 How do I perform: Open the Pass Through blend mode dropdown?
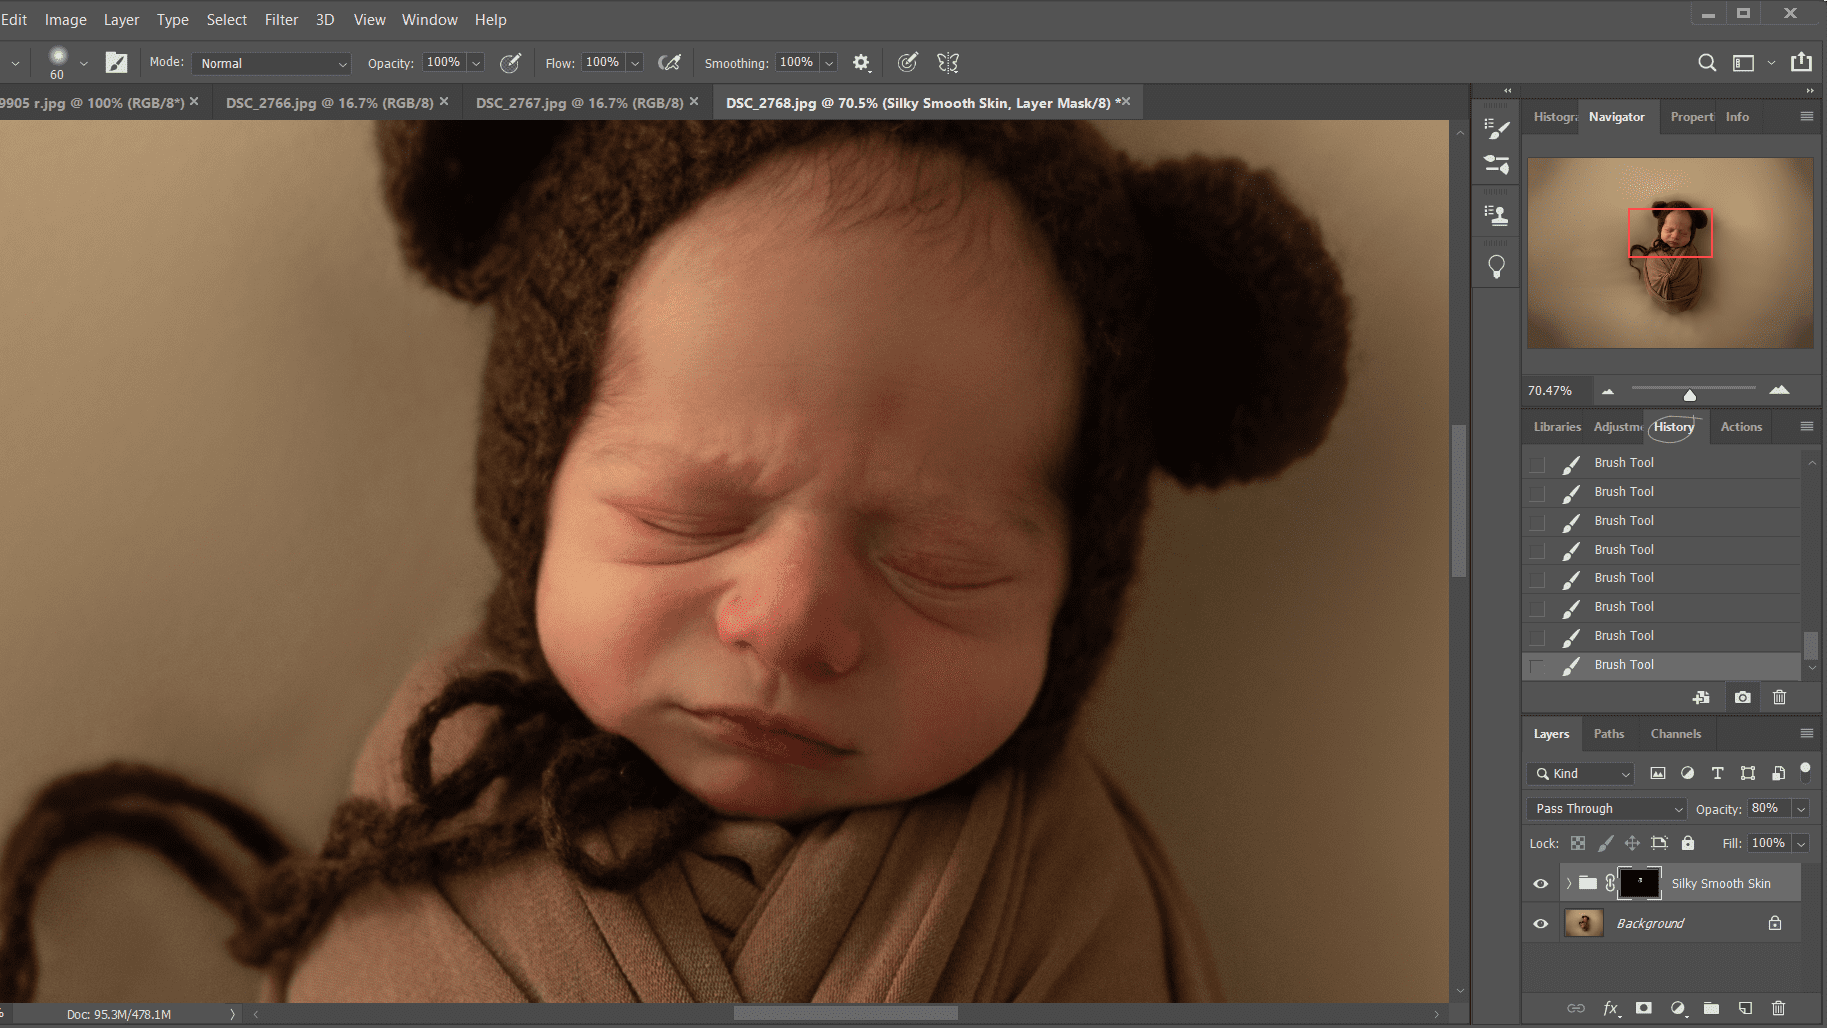pyautogui.click(x=1607, y=808)
